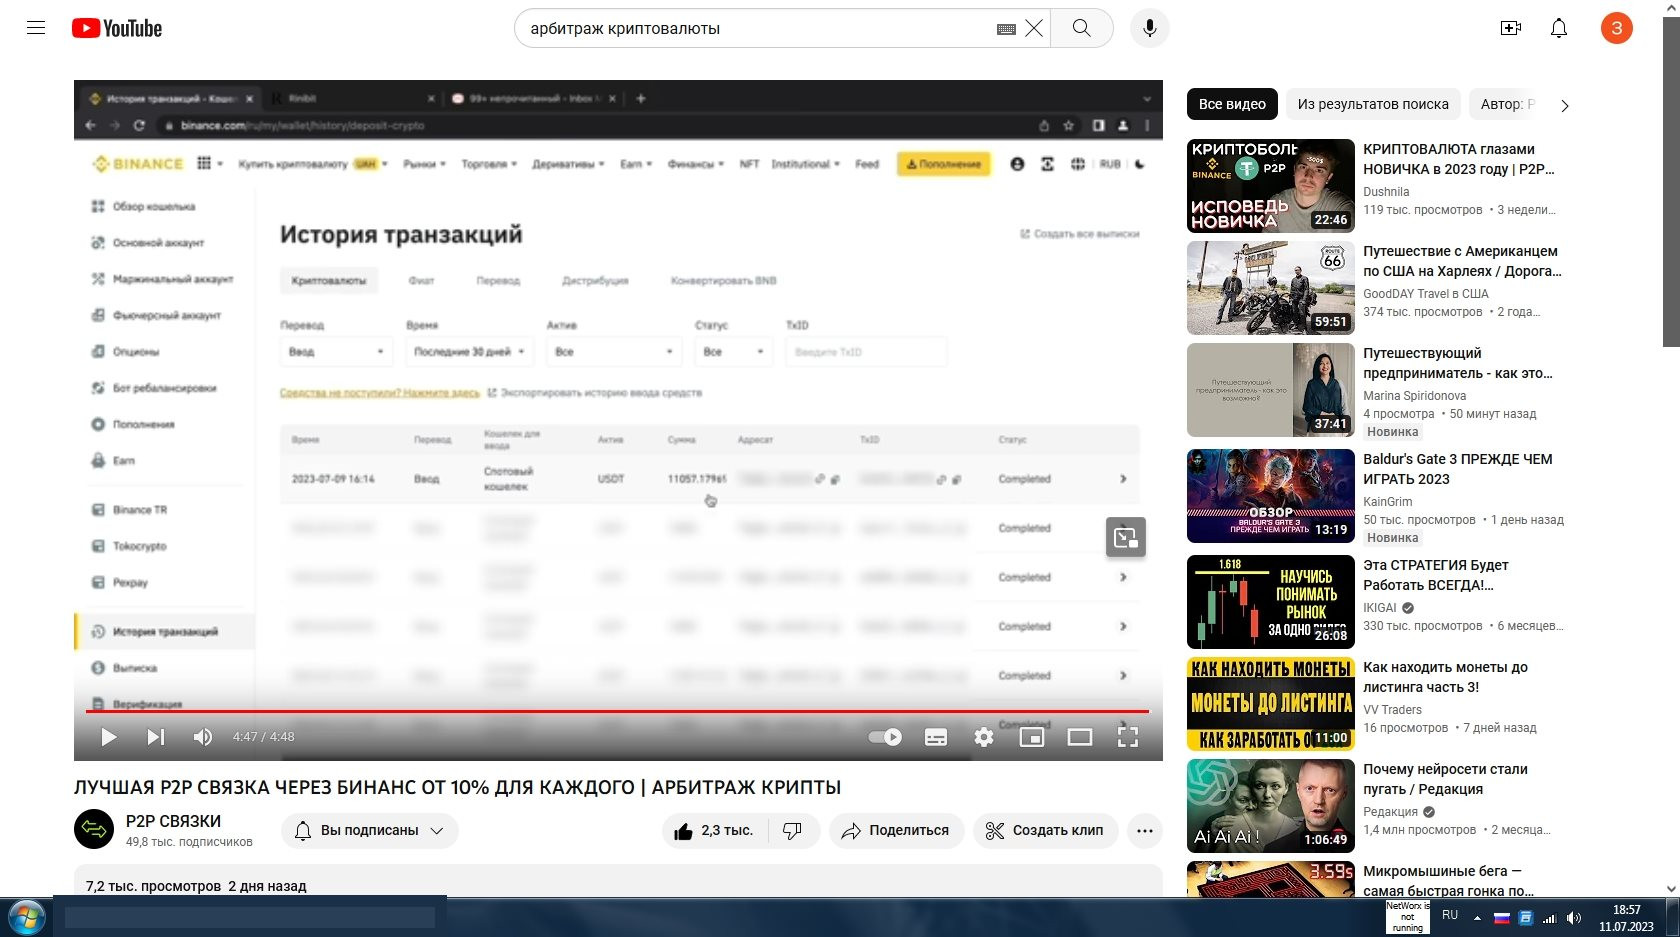1680x937 pixels.
Task: Open the Windows Start button
Action: (x=26, y=917)
